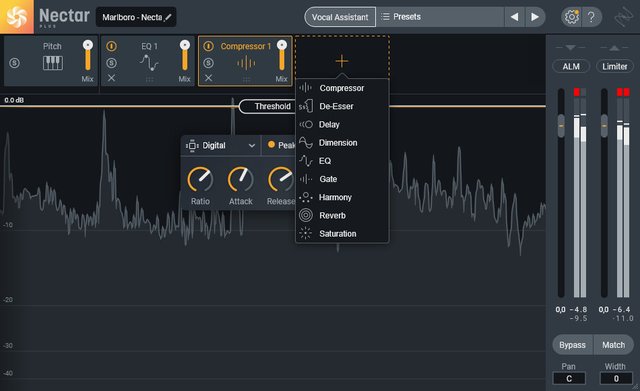This screenshot has width=640, height=391.
Task: Click the Ratio knob
Action: pyautogui.click(x=200, y=180)
